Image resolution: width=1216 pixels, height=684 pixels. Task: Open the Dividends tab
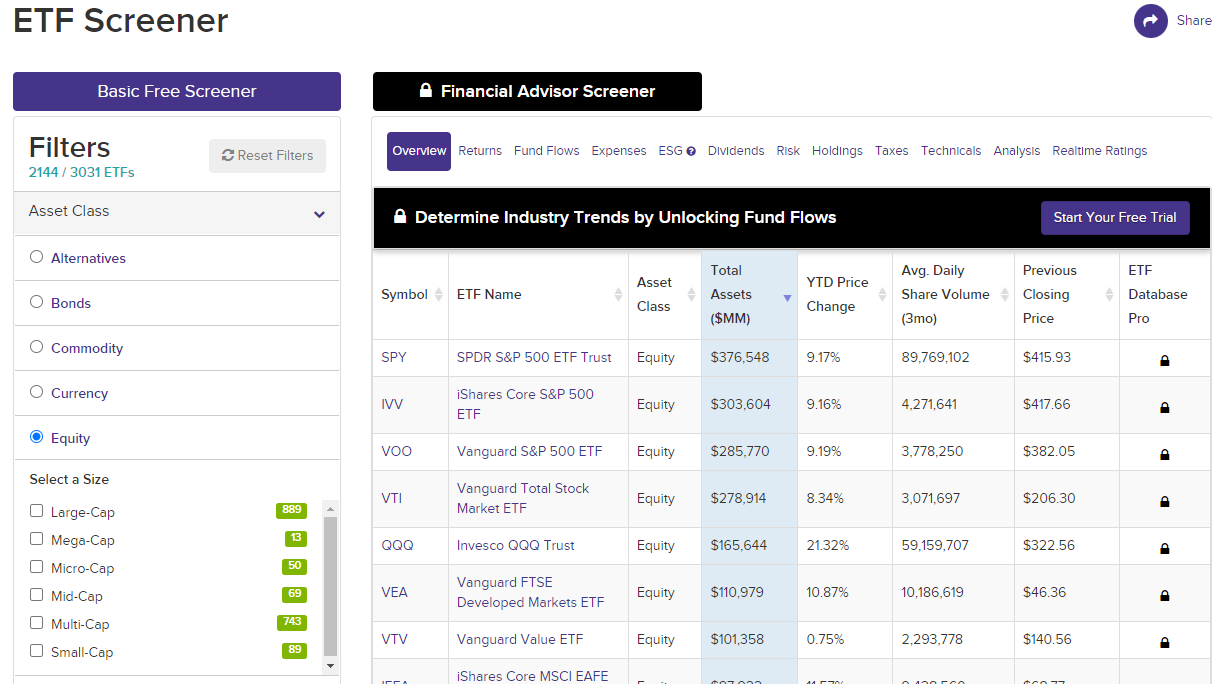[736, 151]
